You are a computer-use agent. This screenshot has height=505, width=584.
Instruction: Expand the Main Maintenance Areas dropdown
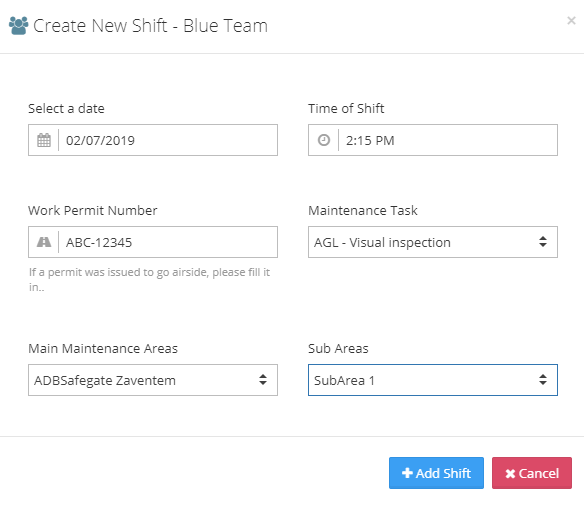point(153,380)
